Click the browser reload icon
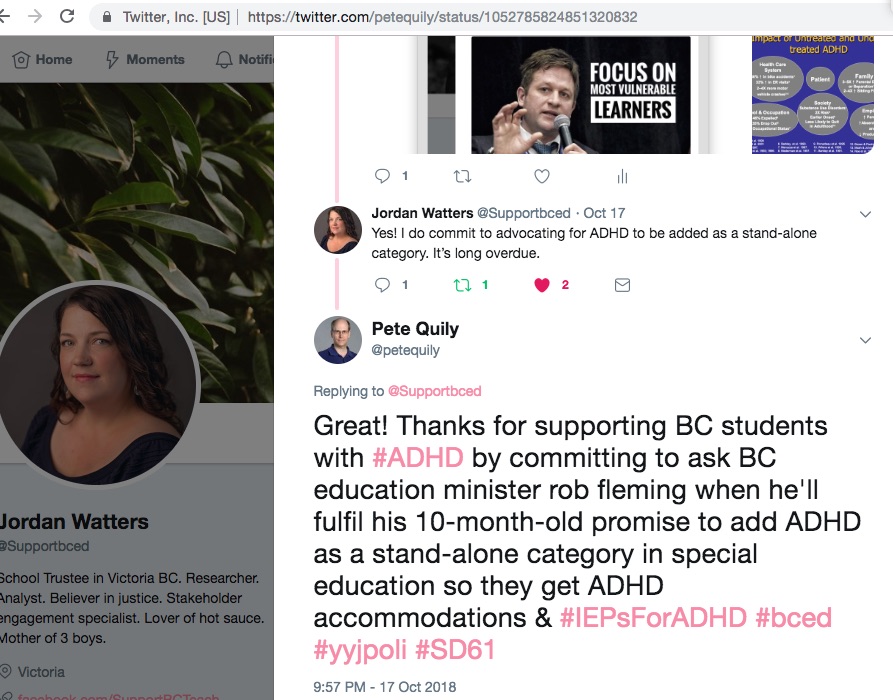This screenshot has width=893, height=700. point(67,17)
